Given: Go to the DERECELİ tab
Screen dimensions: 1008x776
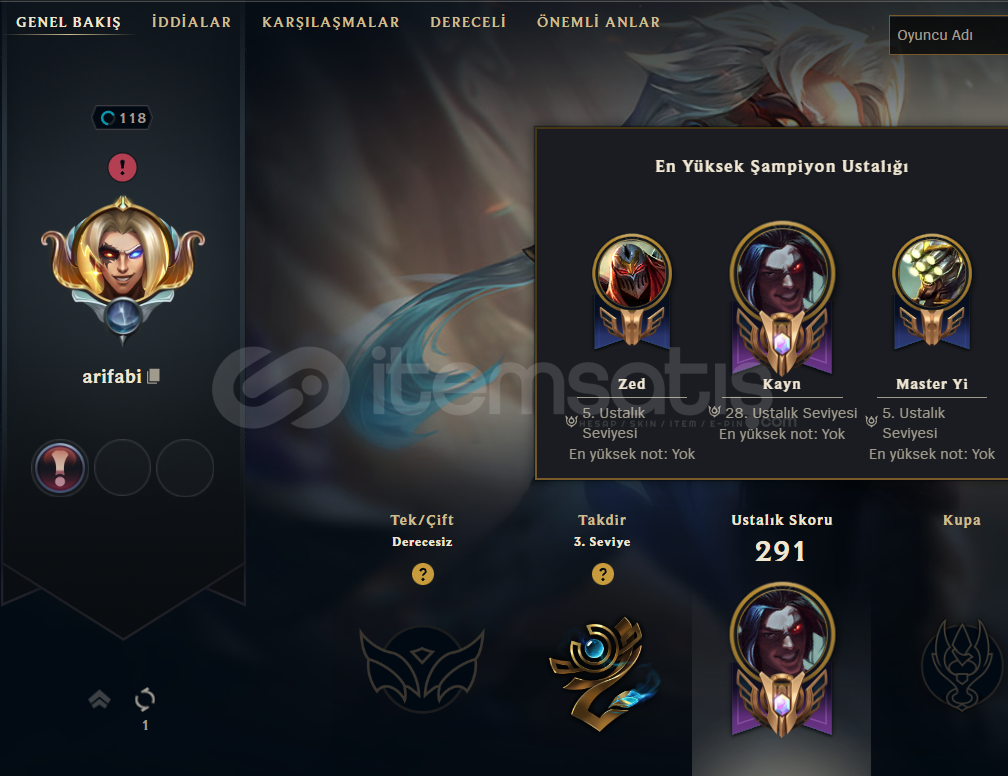Looking at the screenshot, I should pyautogui.click(x=468, y=22).
